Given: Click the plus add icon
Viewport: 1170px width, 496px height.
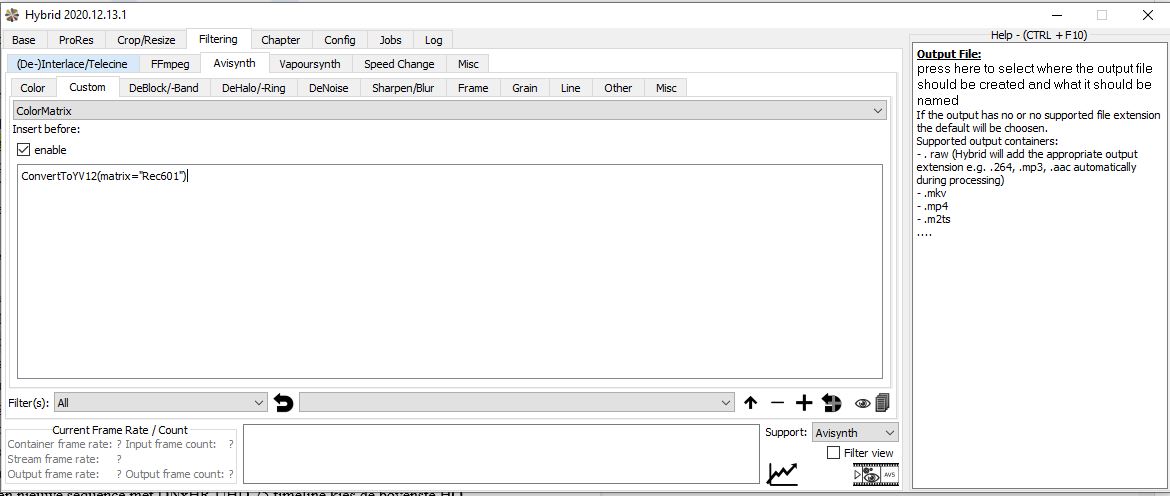Looking at the screenshot, I should [x=804, y=403].
